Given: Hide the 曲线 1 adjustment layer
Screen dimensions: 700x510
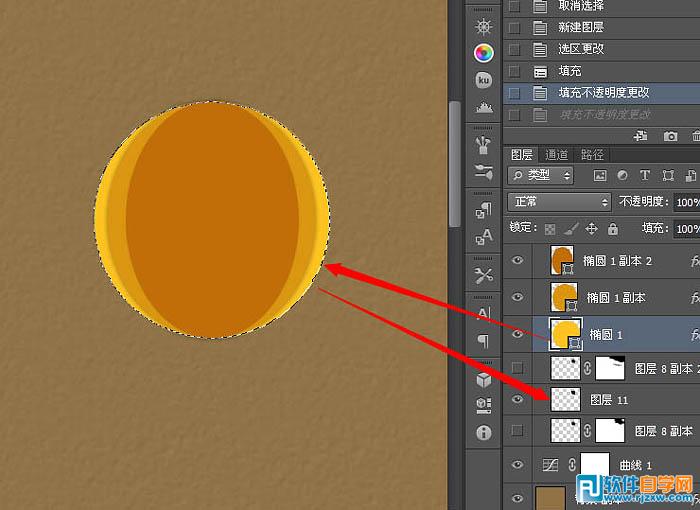Looking at the screenshot, I should [x=517, y=465].
